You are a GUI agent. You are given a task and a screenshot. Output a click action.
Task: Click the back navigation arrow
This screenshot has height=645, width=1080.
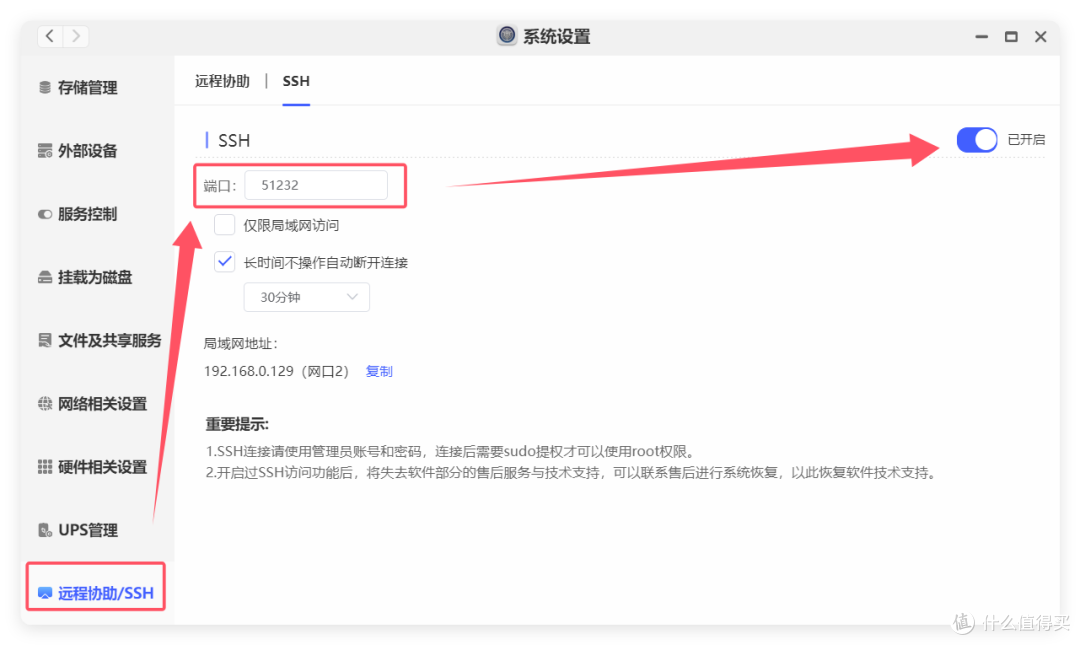[49, 35]
